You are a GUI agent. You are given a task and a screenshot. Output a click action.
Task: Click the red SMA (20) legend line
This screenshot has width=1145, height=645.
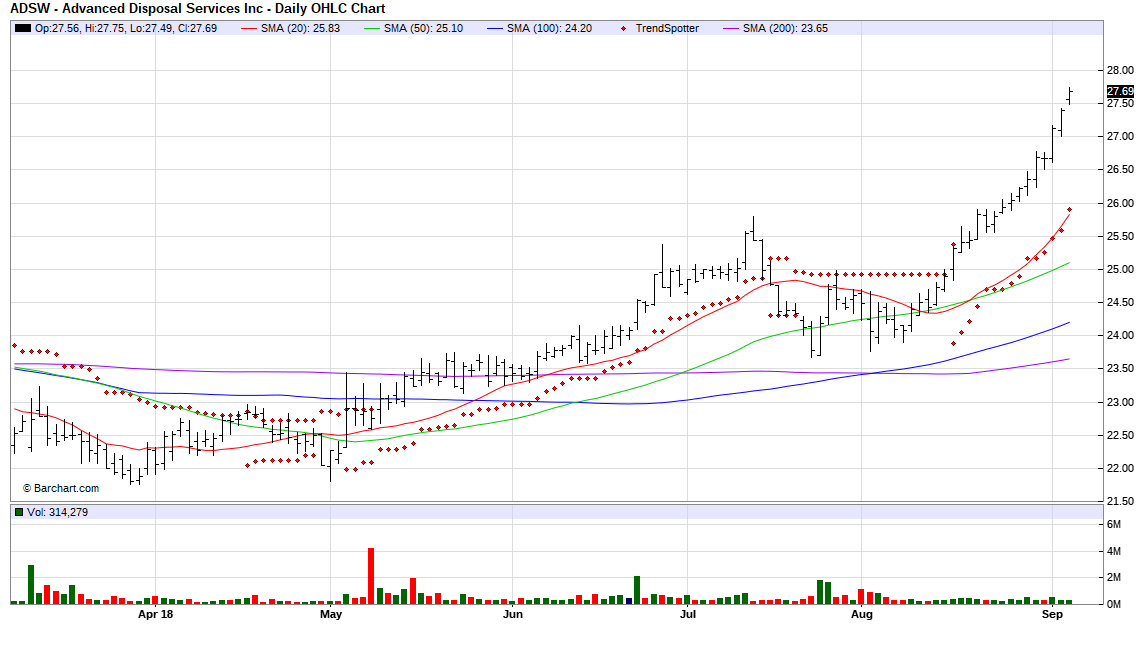click(249, 28)
